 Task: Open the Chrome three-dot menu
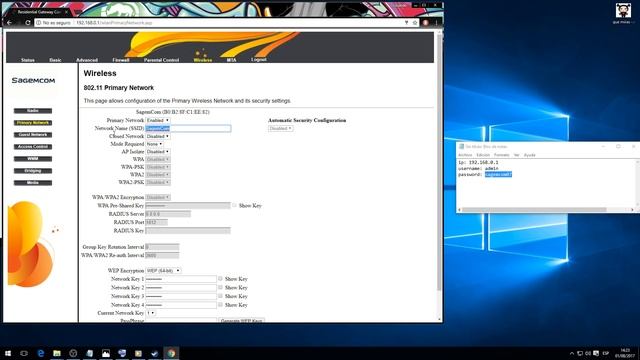coord(436,23)
